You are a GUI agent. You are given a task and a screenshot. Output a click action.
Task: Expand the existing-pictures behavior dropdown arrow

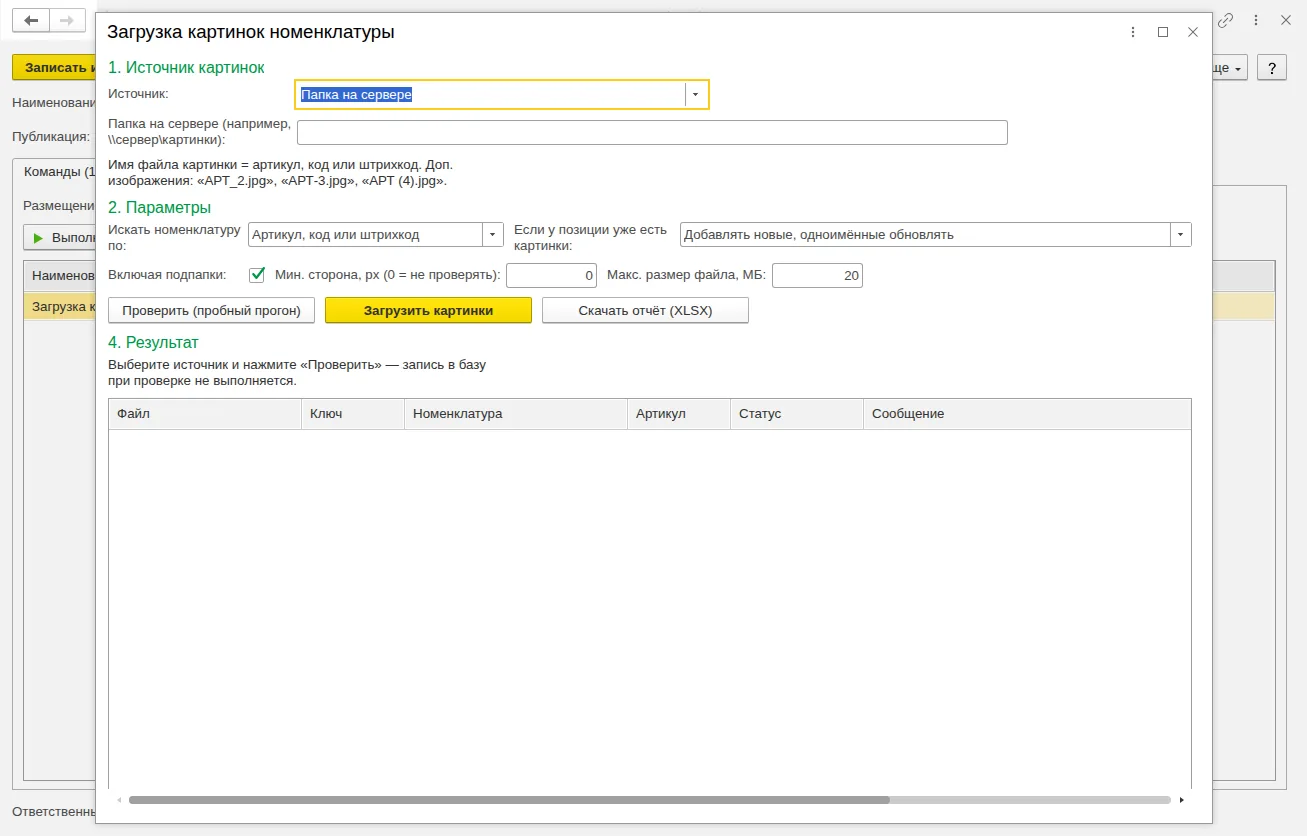coord(1181,235)
